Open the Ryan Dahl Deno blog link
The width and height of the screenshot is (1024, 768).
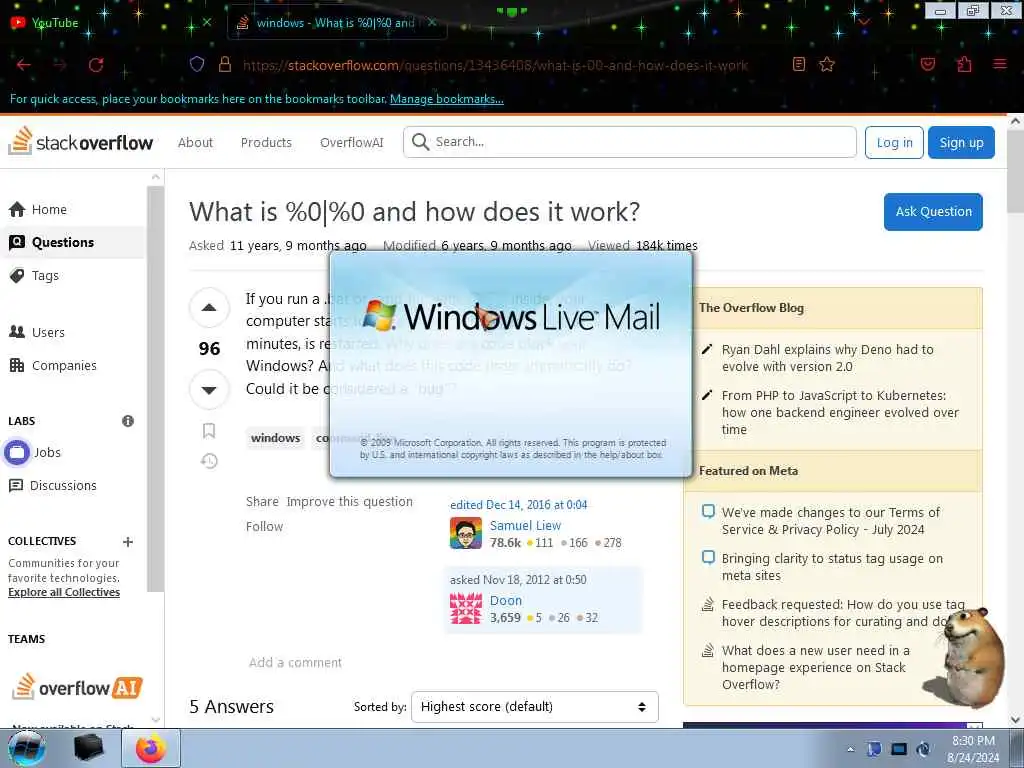(x=827, y=358)
